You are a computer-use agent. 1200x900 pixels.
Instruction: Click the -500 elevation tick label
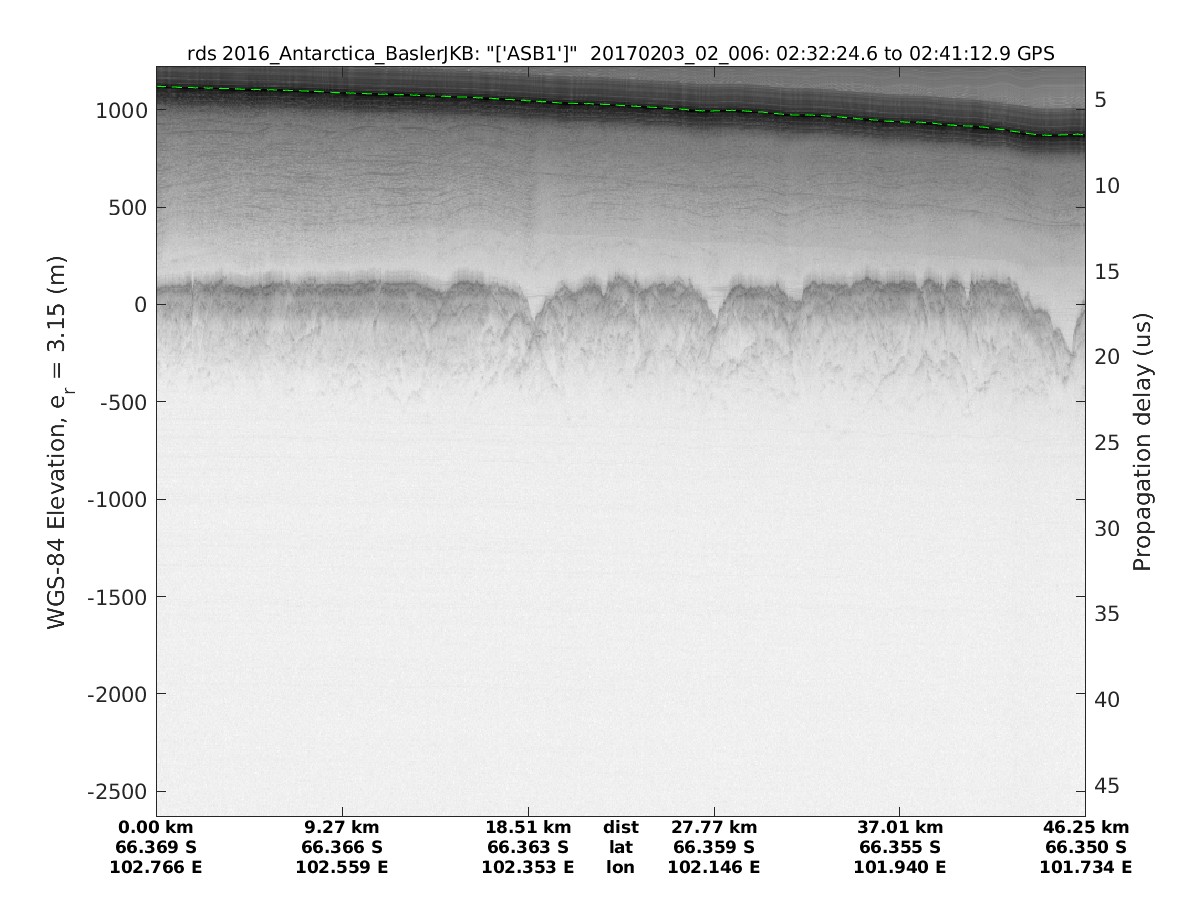point(122,402)
